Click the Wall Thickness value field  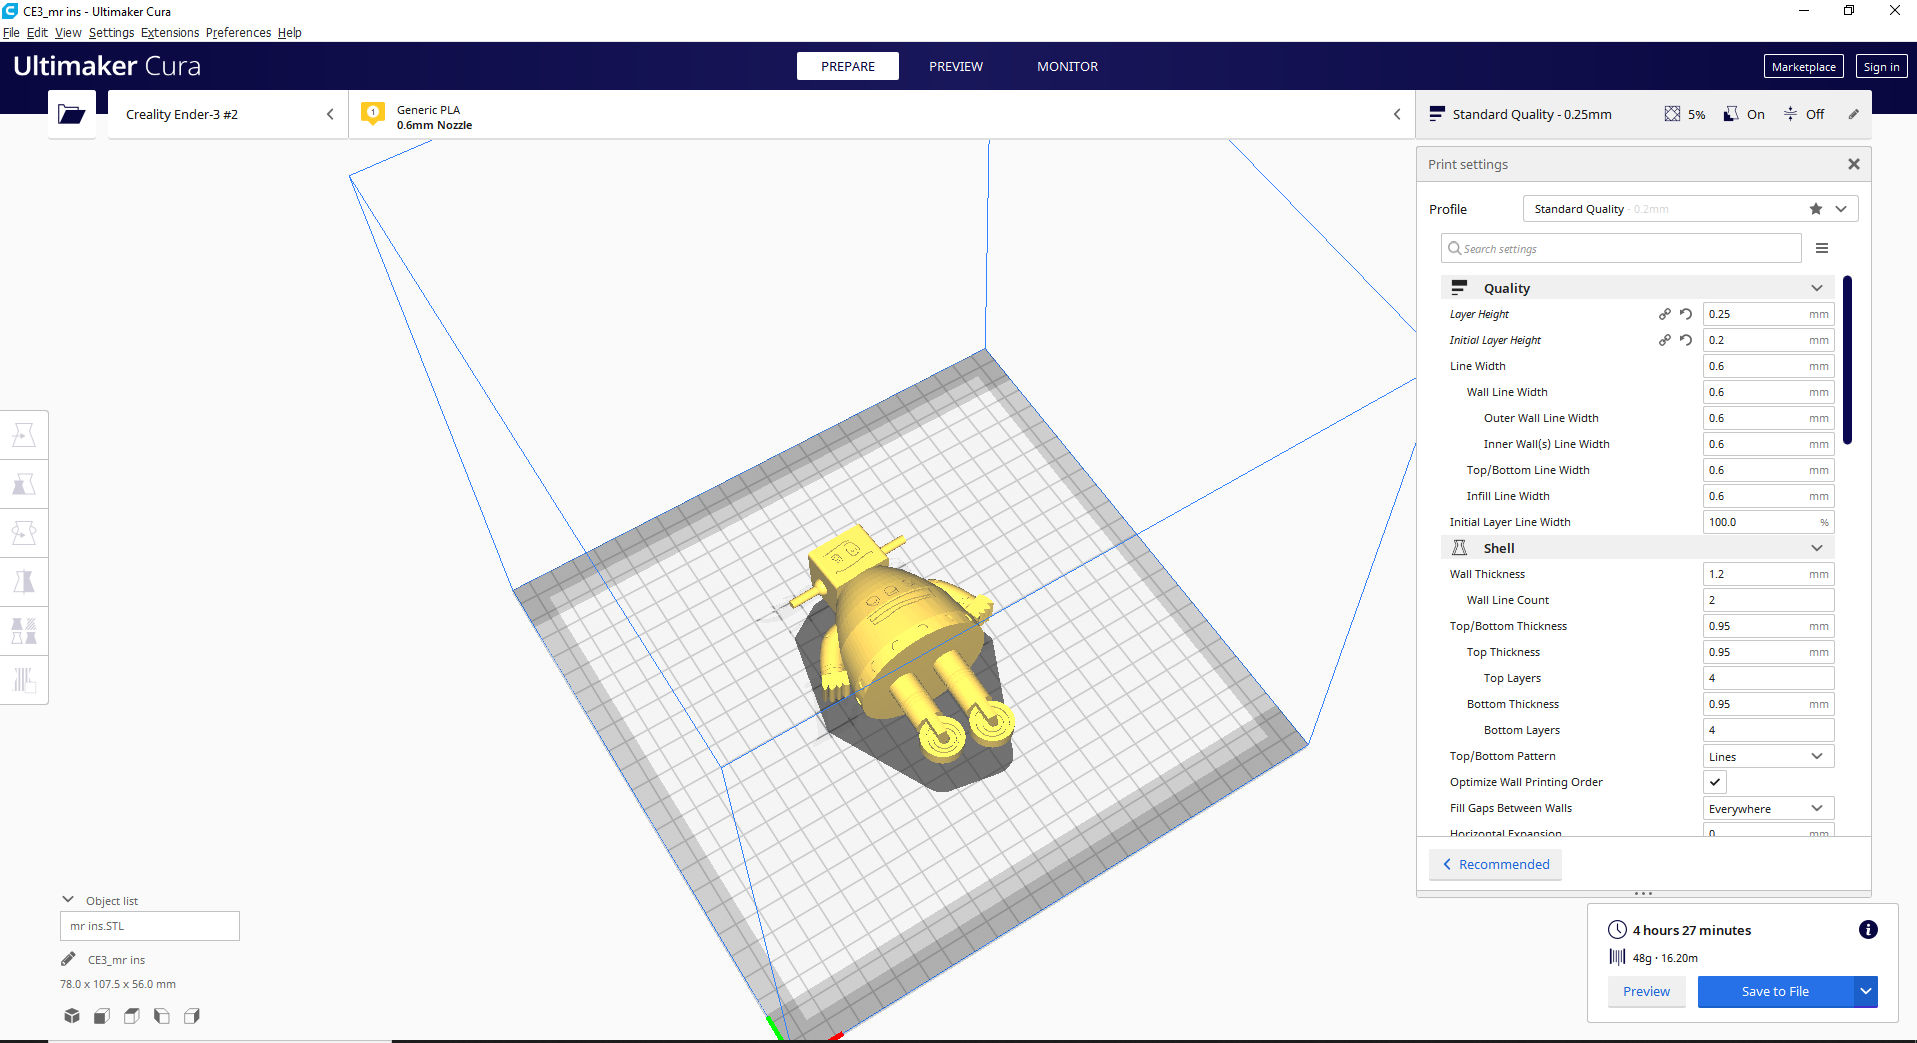1768,574
